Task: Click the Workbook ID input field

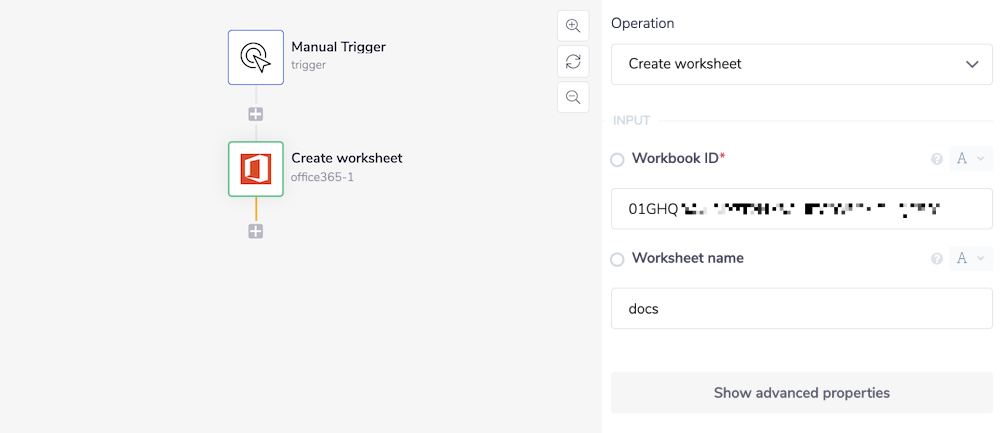Action: point(801,209)
